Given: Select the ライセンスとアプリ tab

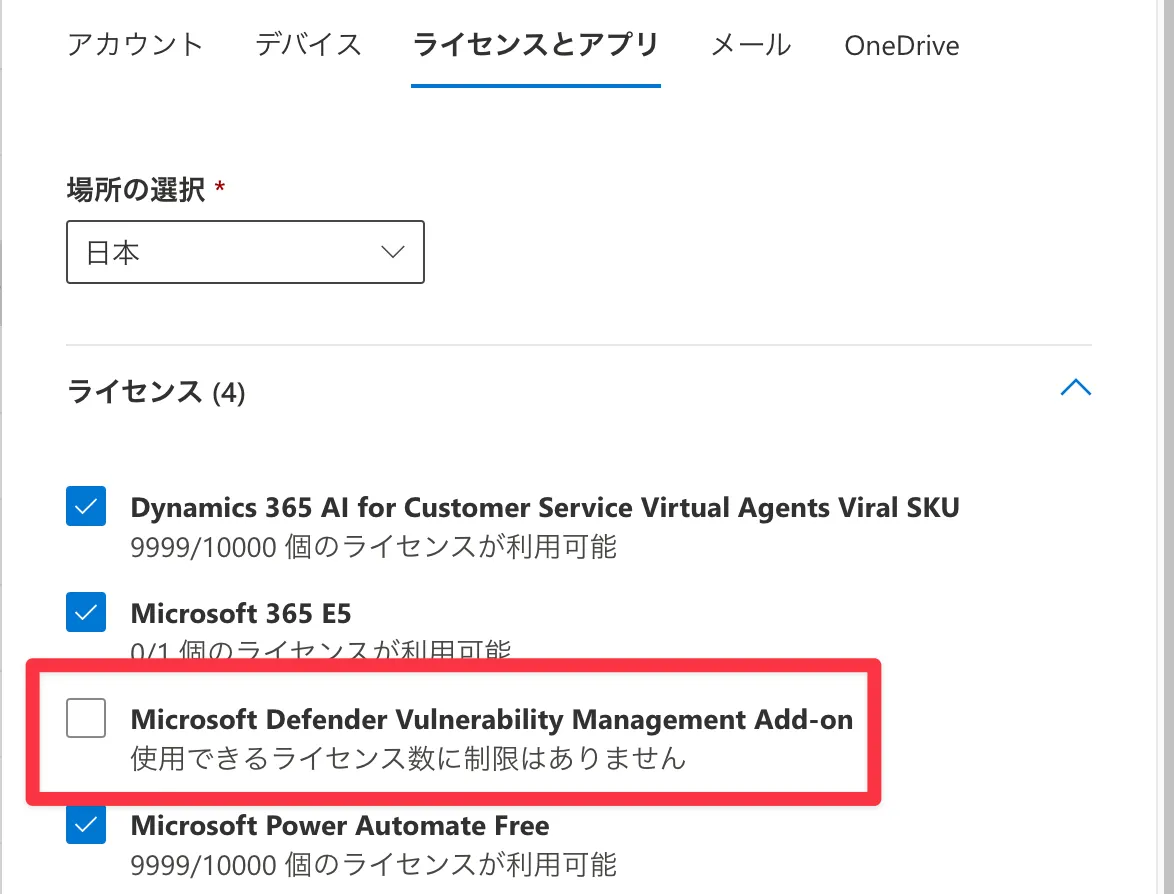Looking at the screenshot, I should [x=536, y=45].
